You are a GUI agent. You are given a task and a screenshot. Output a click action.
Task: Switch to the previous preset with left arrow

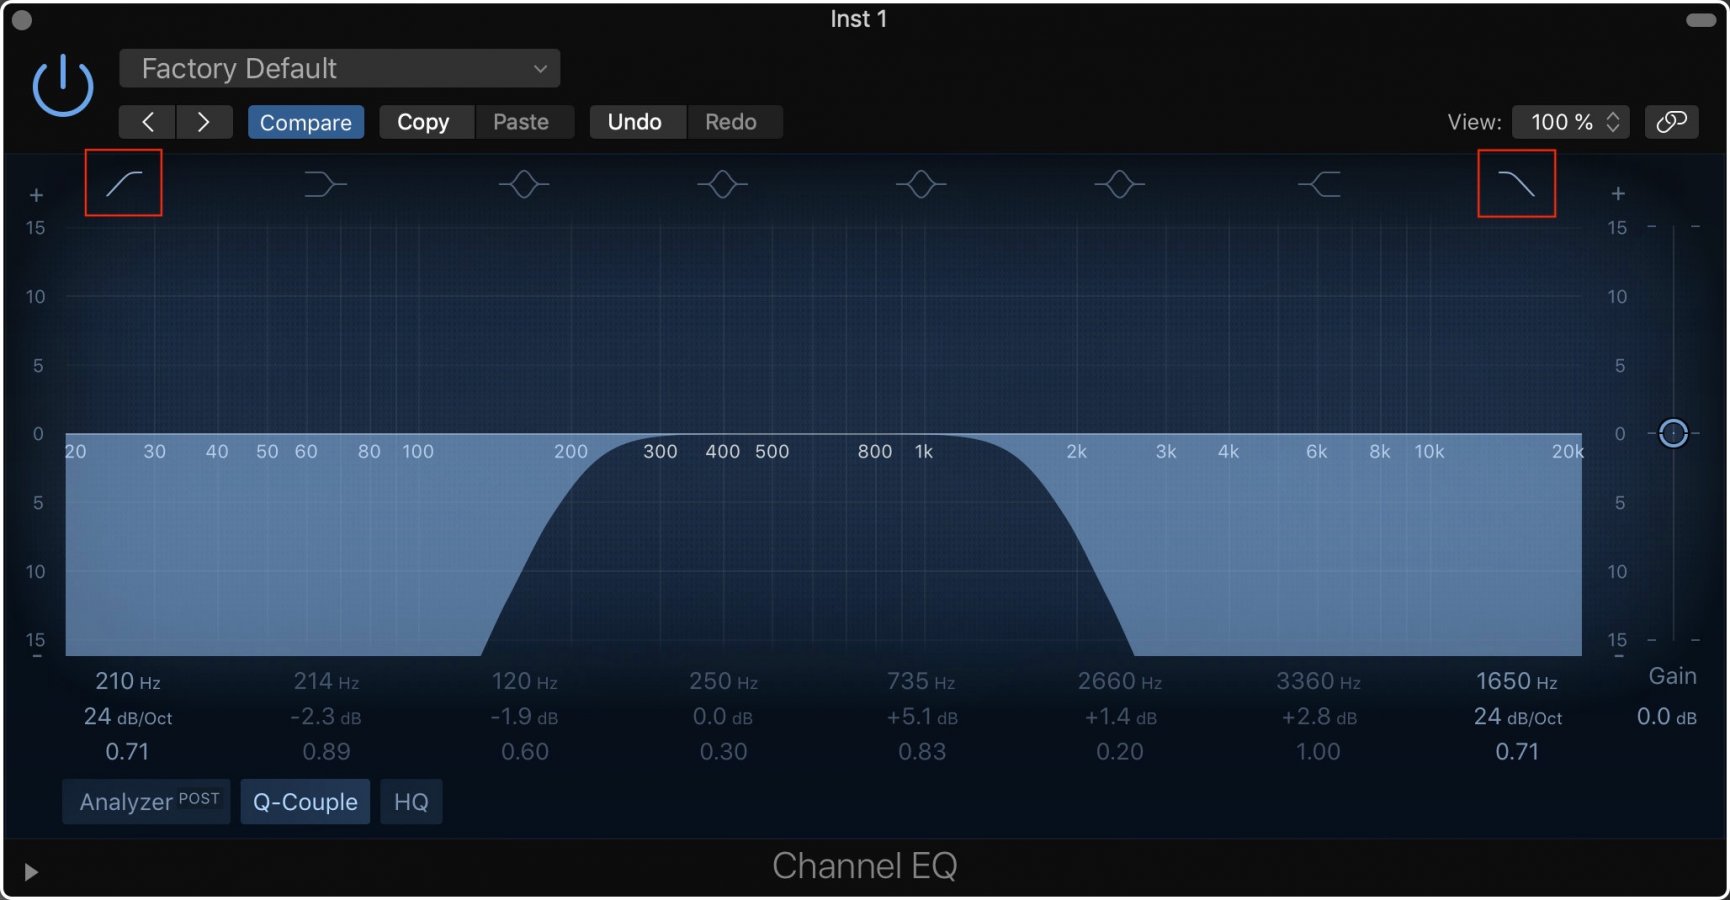click(x=146, y=121)
